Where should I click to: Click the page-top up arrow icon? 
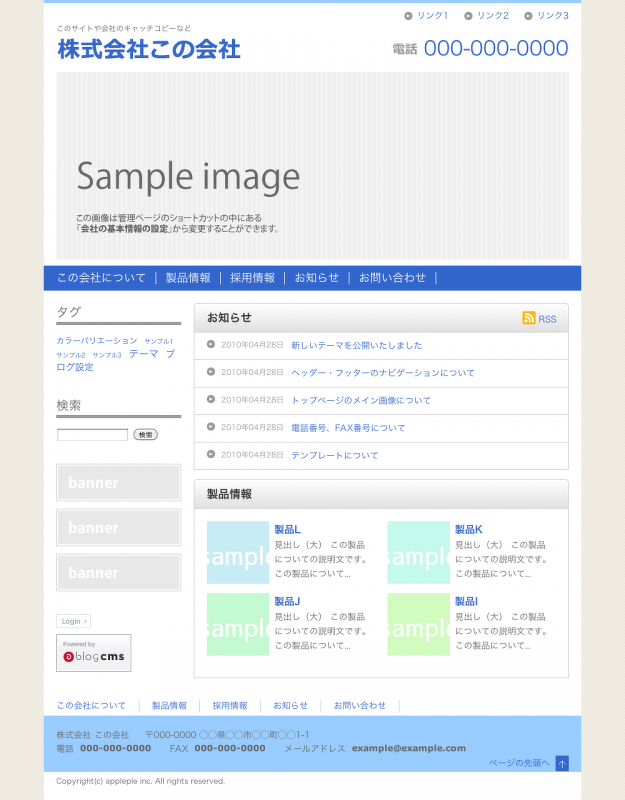pyautogui.click(x=562, y=763)
